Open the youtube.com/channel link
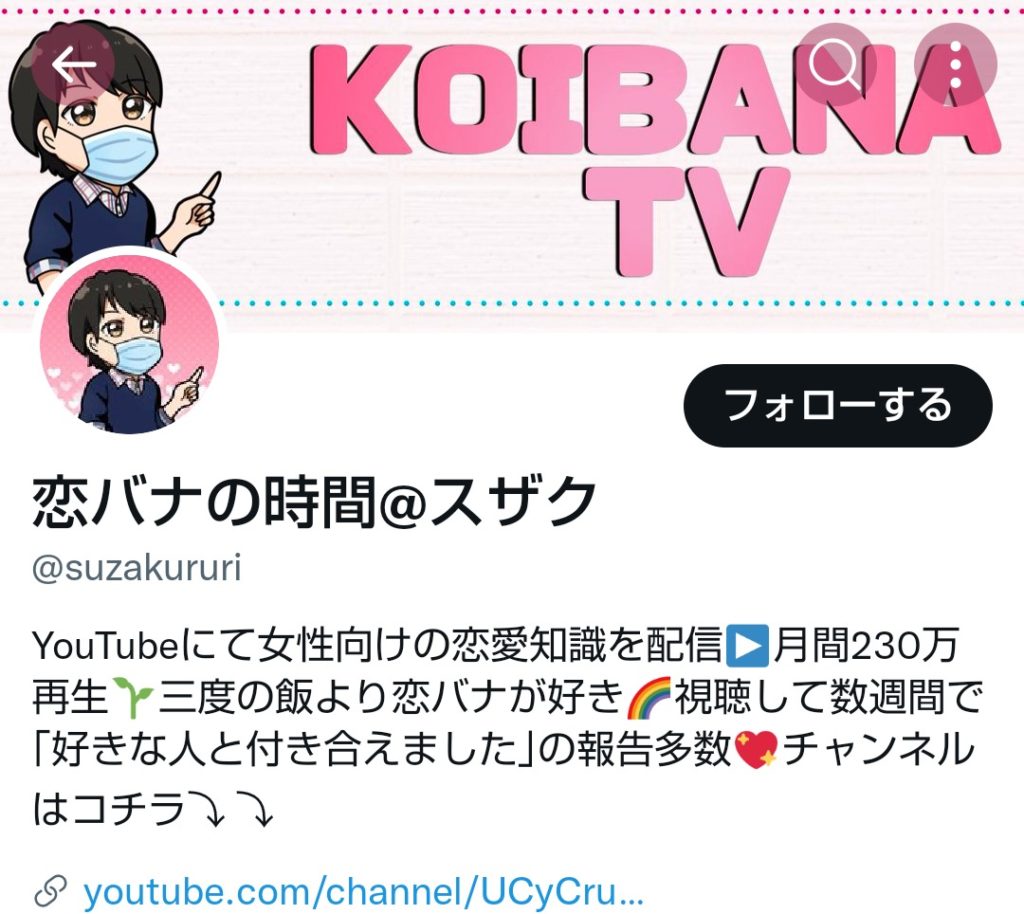 [x=364, y=892]
